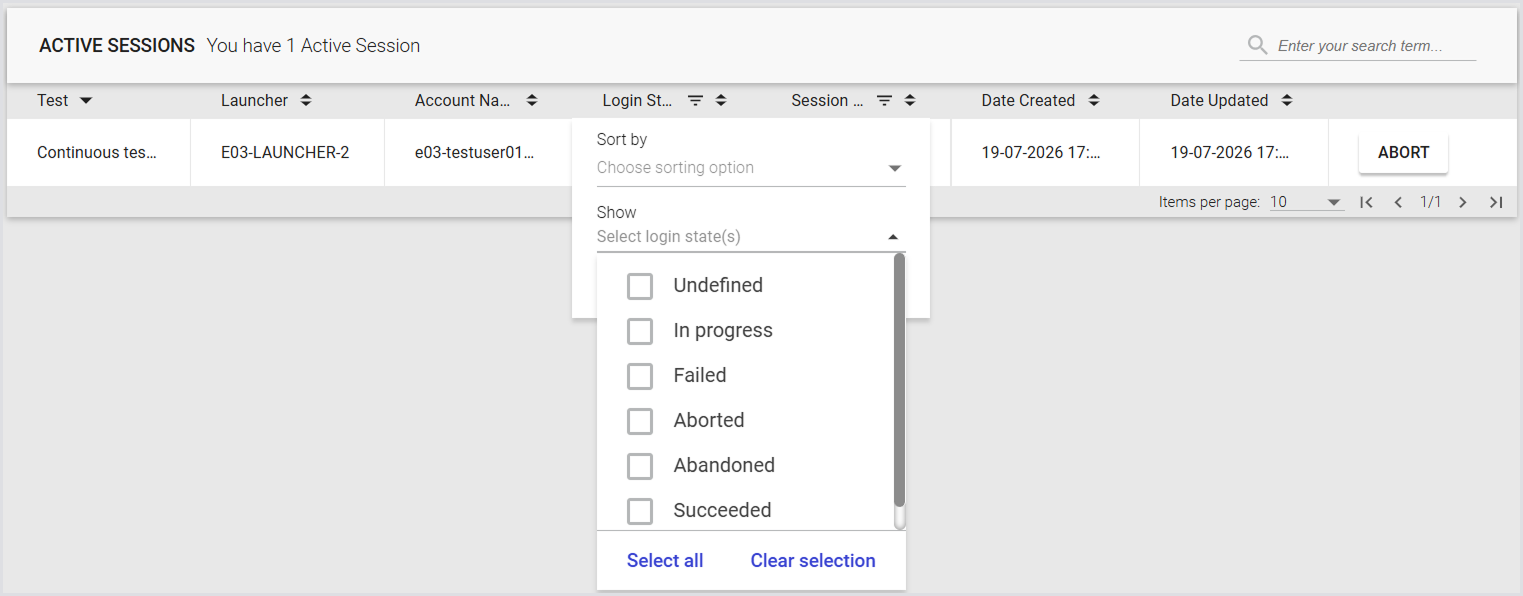Open the Choose sorting option dropdown
The height and width of the screenshot is (596, 1523).
click(751, 168)
